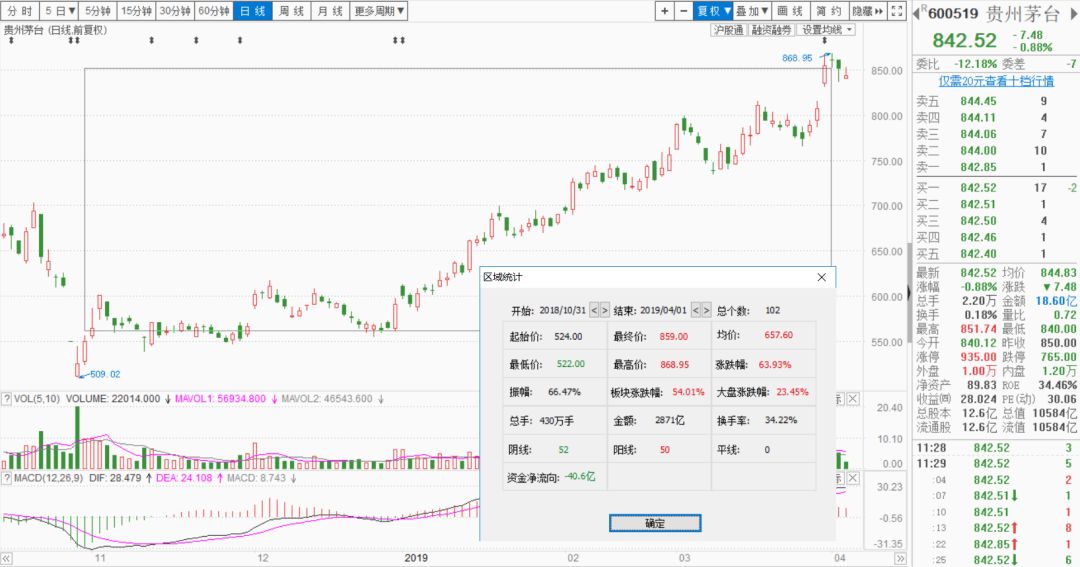
Task: Step the start date 2018/10/31 forward
Action: [606, 310]
